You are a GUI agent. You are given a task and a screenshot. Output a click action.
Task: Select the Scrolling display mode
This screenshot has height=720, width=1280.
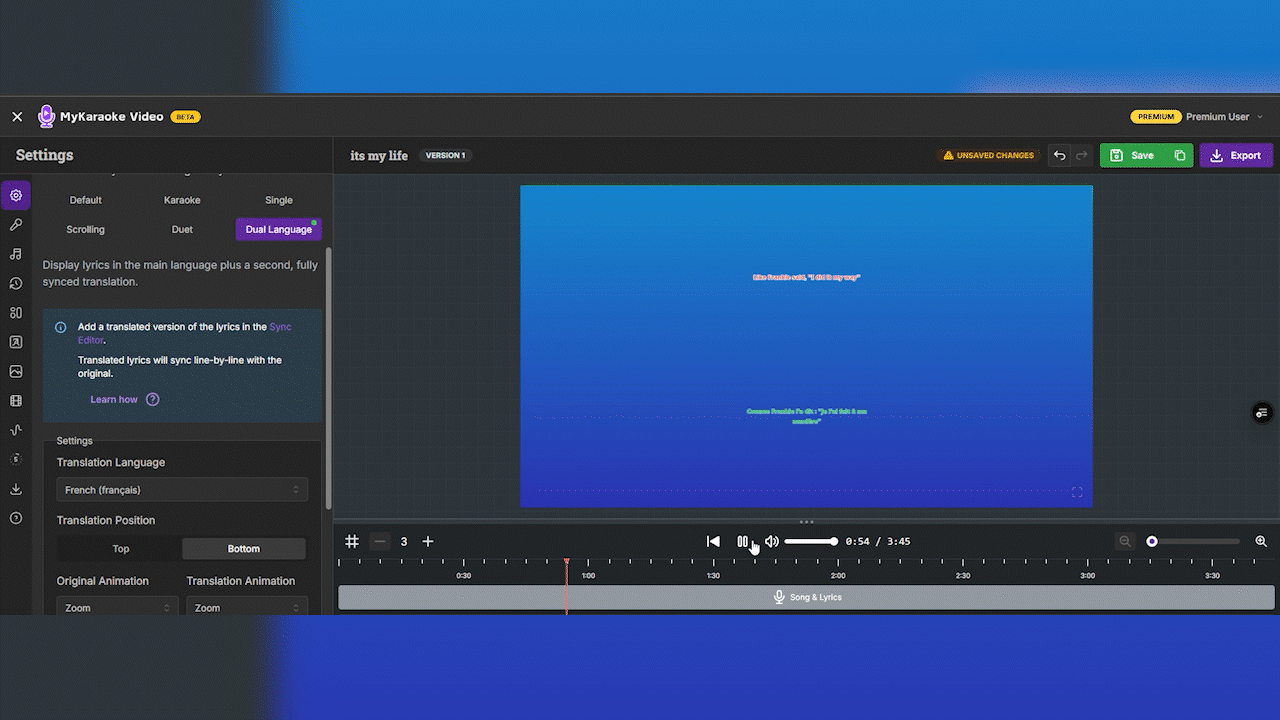point(85,229)
